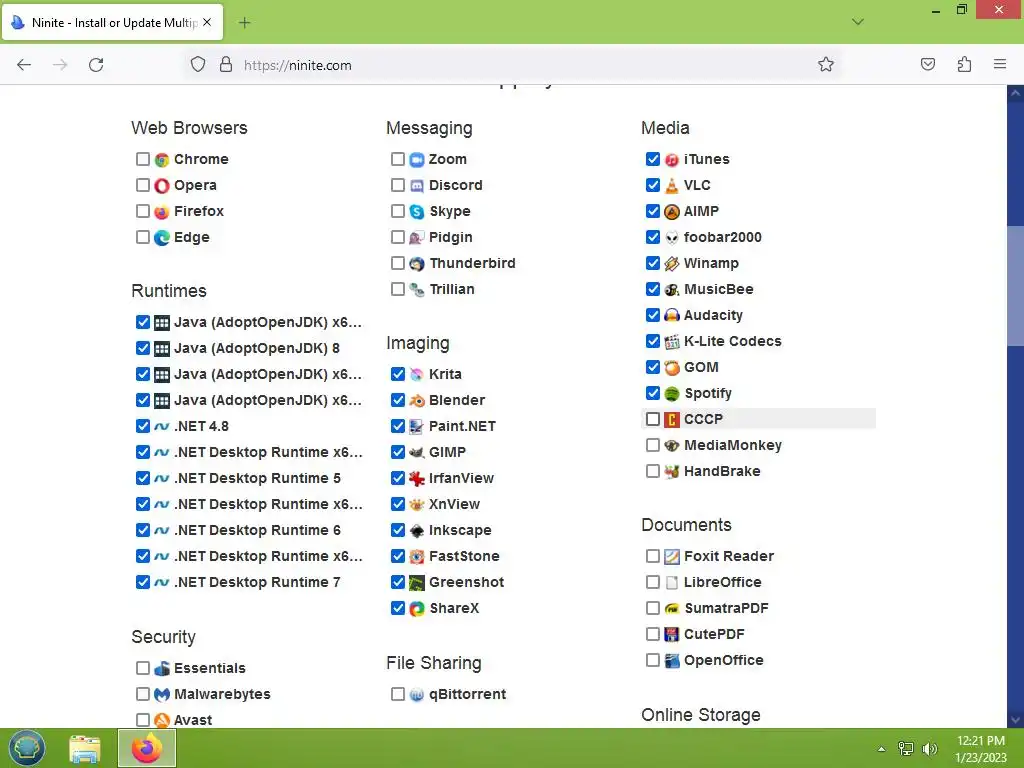1024x768 pixels.
Task: Click the scrollbar down arrow
Action: (1015, 720)
